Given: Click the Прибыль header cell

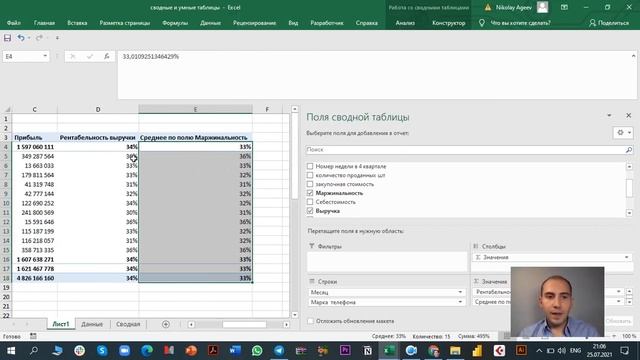Looking at the screenshot, I should click(35, 138).
